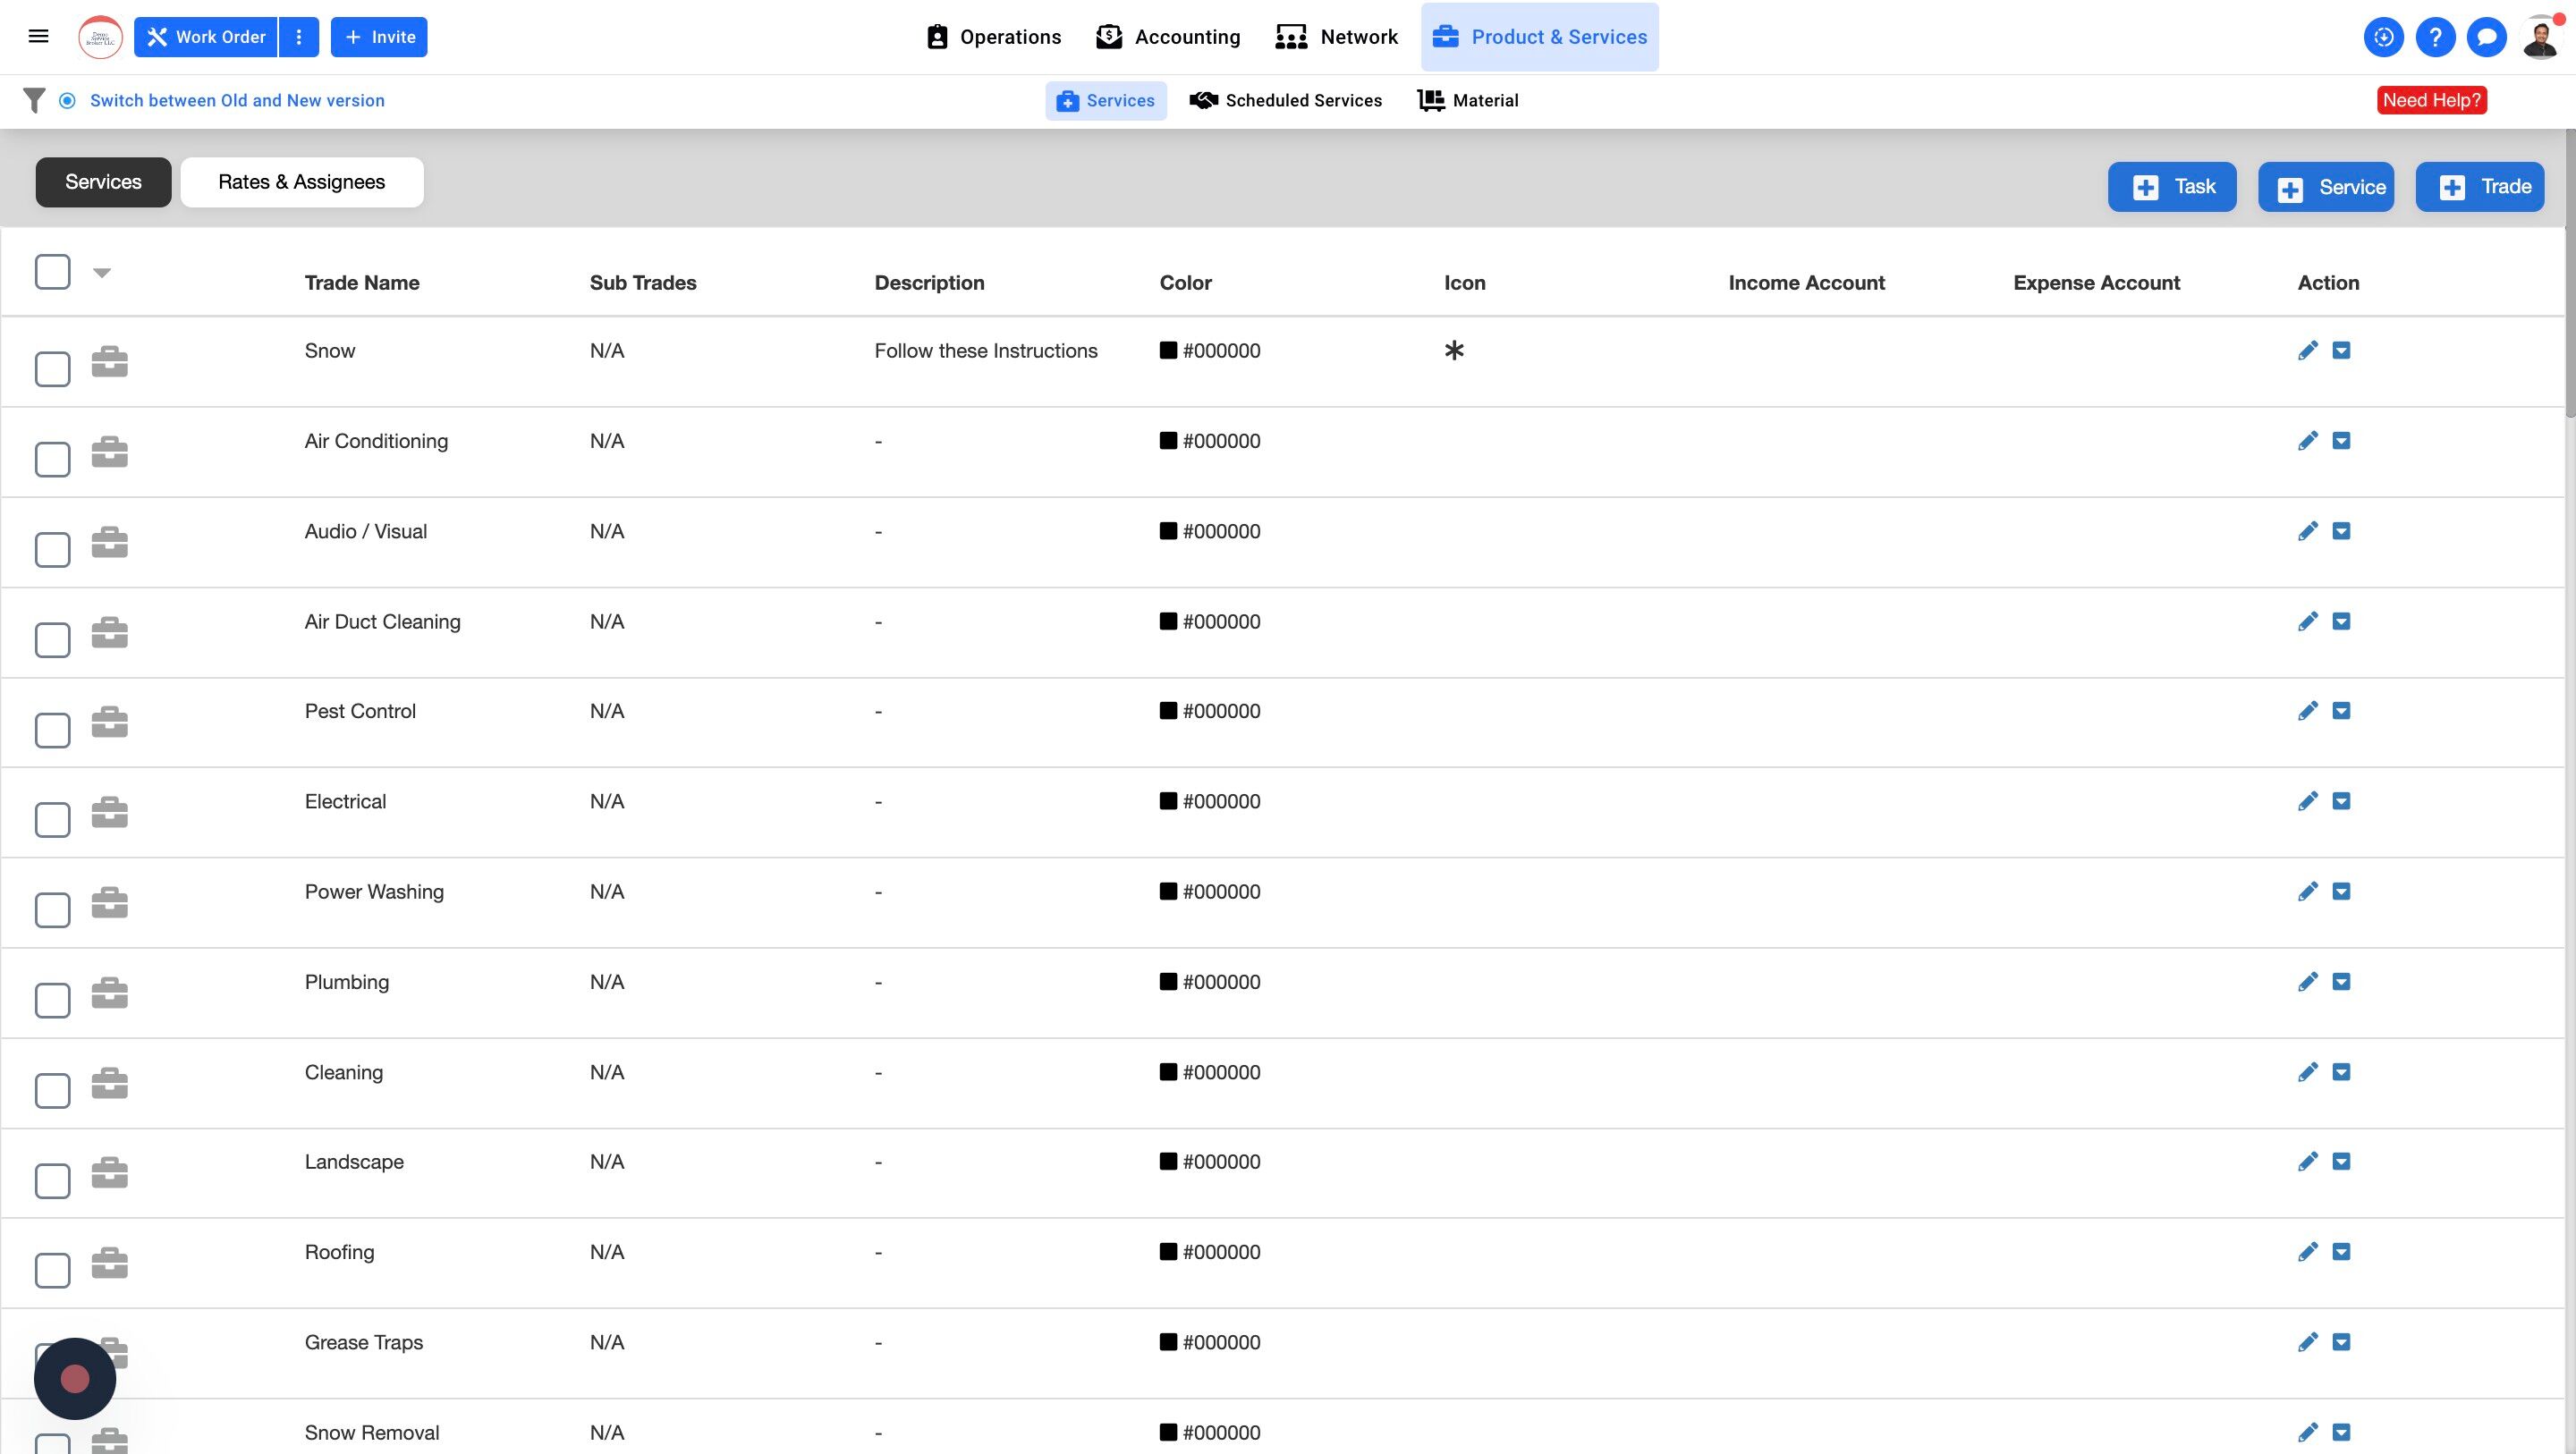Viewport: 2576px width, 1454px height.
Task: Click the briefcase icon beside Electrical
Action: coord(109,812)
